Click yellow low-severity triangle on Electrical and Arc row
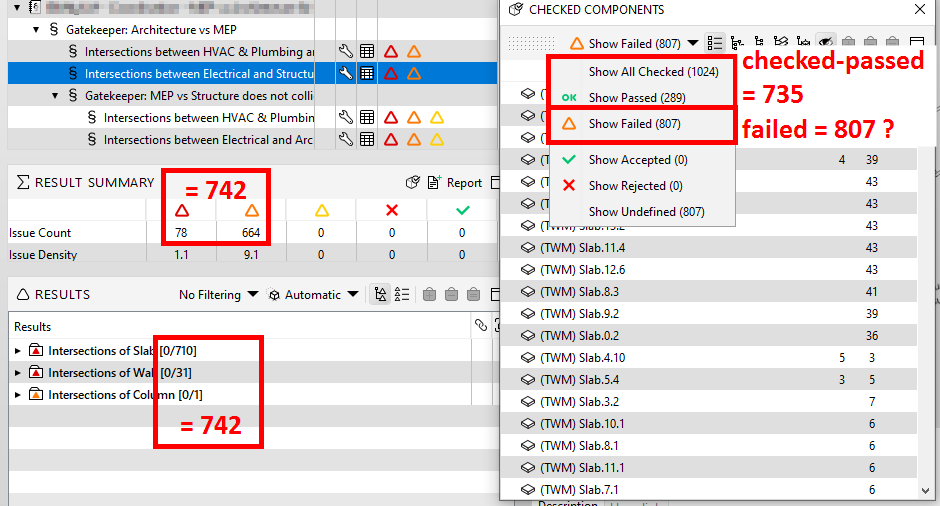940x506 pixels. (x=437, y=140)
